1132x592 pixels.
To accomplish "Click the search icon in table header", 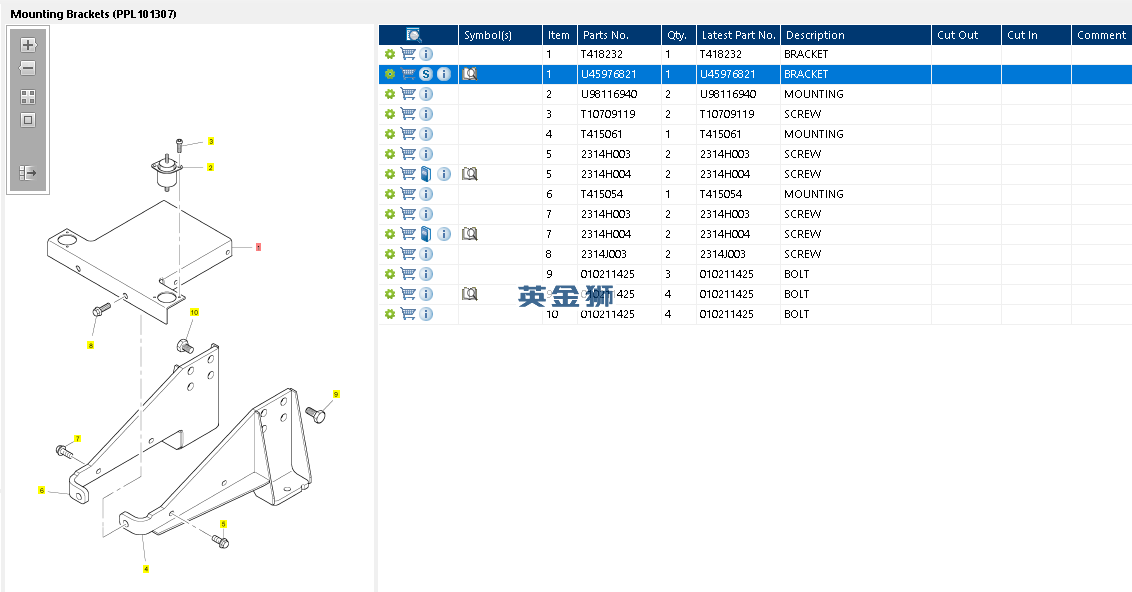I will tap(414, 35).
